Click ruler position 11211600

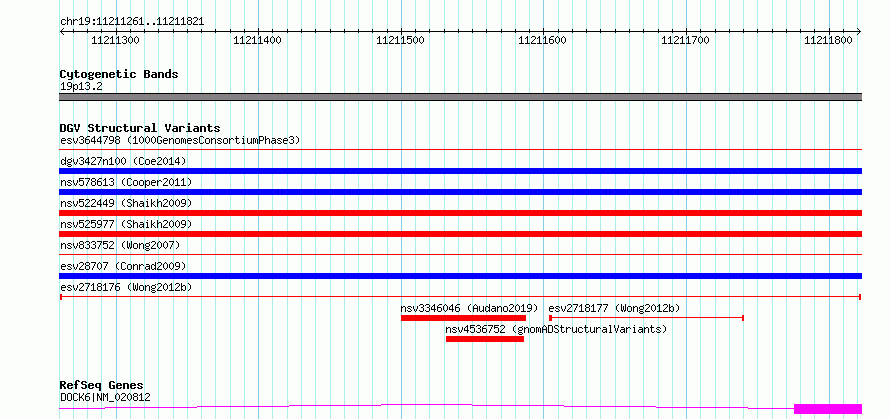543,40
